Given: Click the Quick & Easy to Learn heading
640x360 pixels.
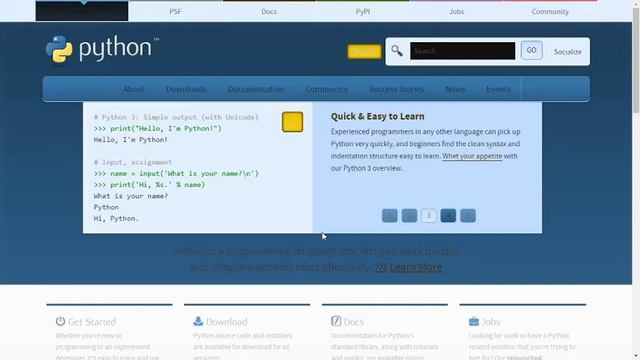Looking at the screenshot, I should click(x=378, y=116).
